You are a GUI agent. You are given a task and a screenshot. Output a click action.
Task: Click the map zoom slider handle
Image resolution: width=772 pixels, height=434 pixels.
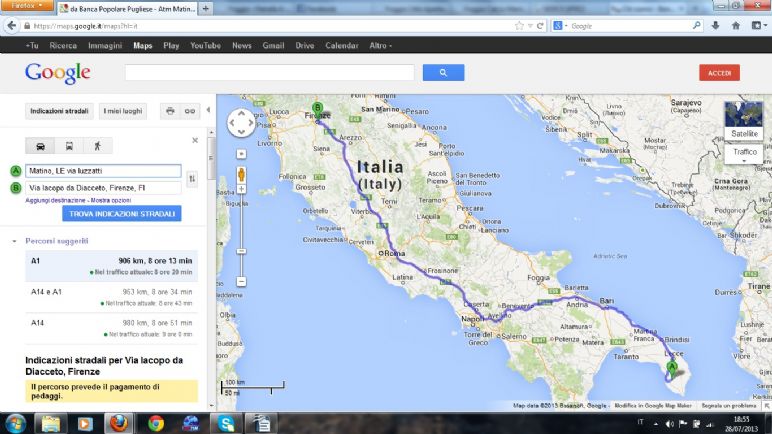241,251
